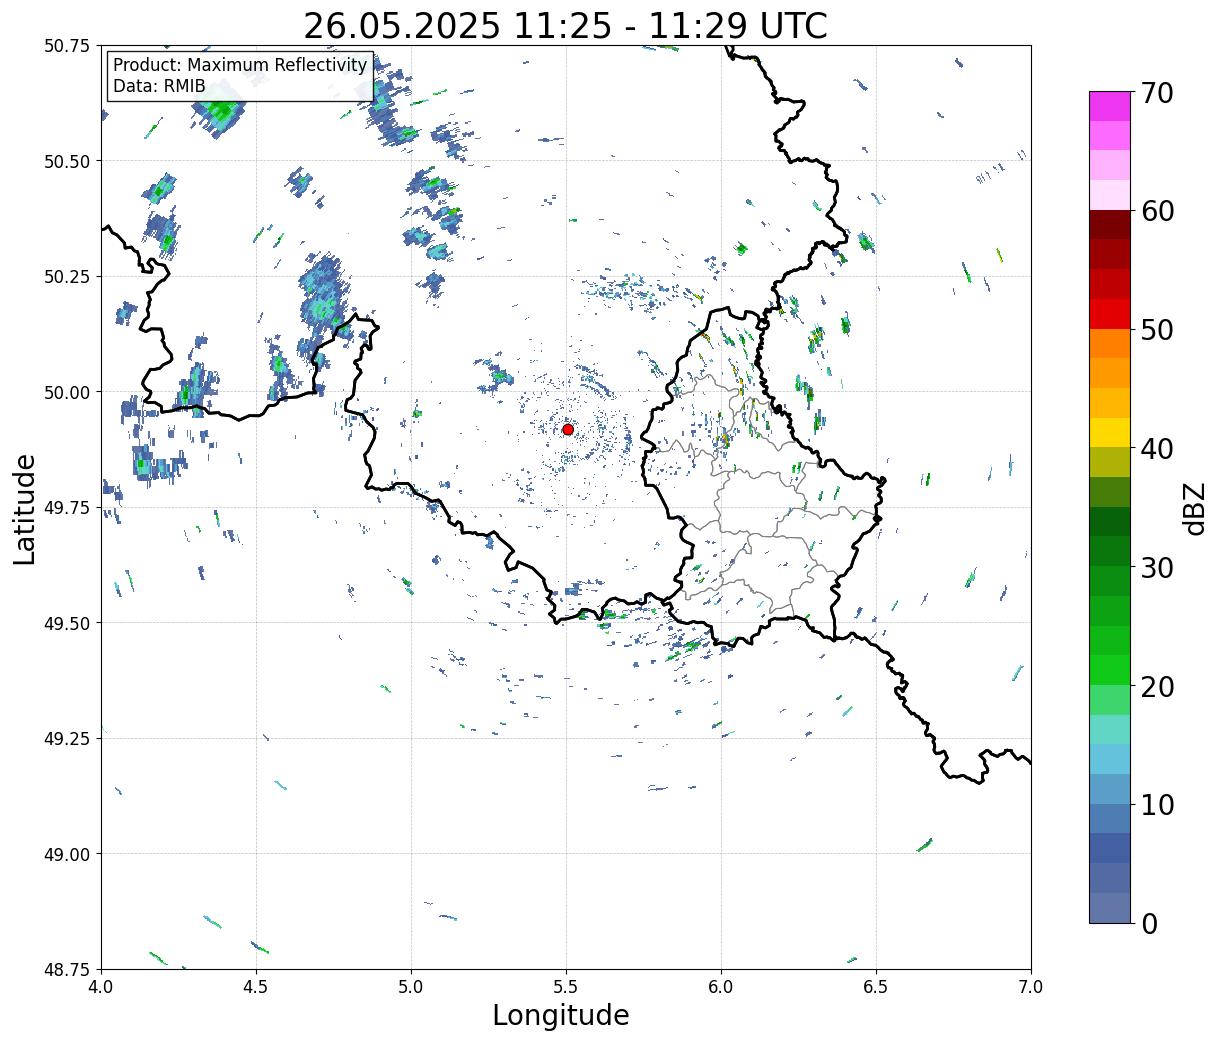
Task: Click the grey-blue swatch at colorbar bottom
Action: pos(1110,907)
